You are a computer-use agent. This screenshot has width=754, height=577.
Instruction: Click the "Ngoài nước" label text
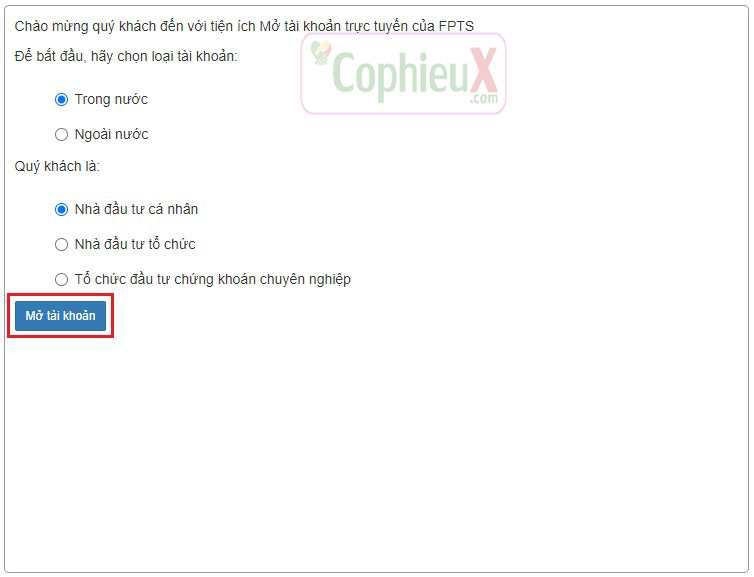111,134
